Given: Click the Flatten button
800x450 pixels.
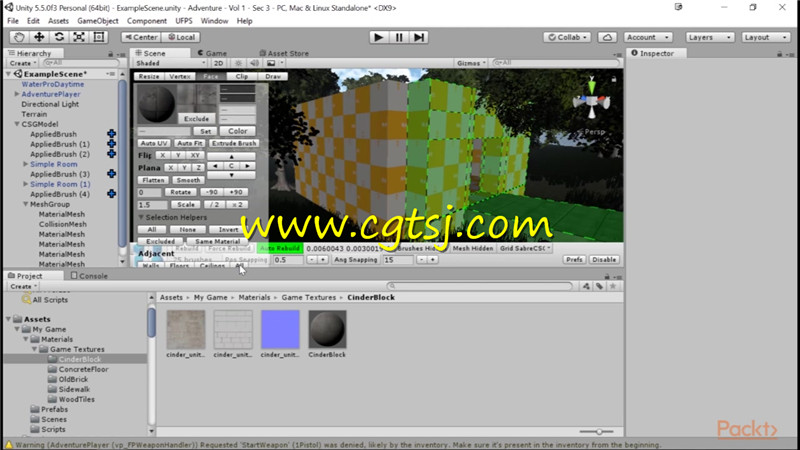Looking at the screenshot, I should coord(153,180).
